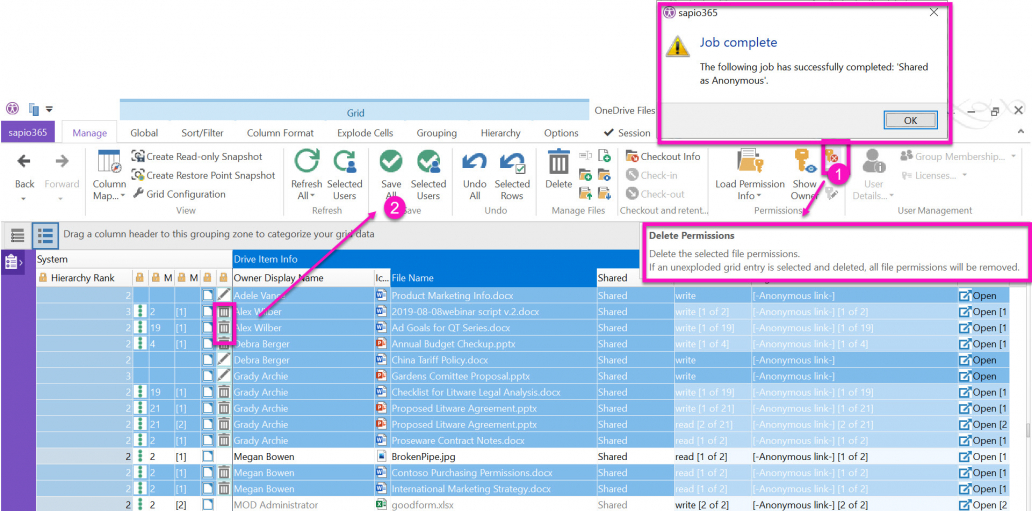This screenshot has width=1032, height=511.
Task: Open the Session tab
Action: tap(627, 132)
